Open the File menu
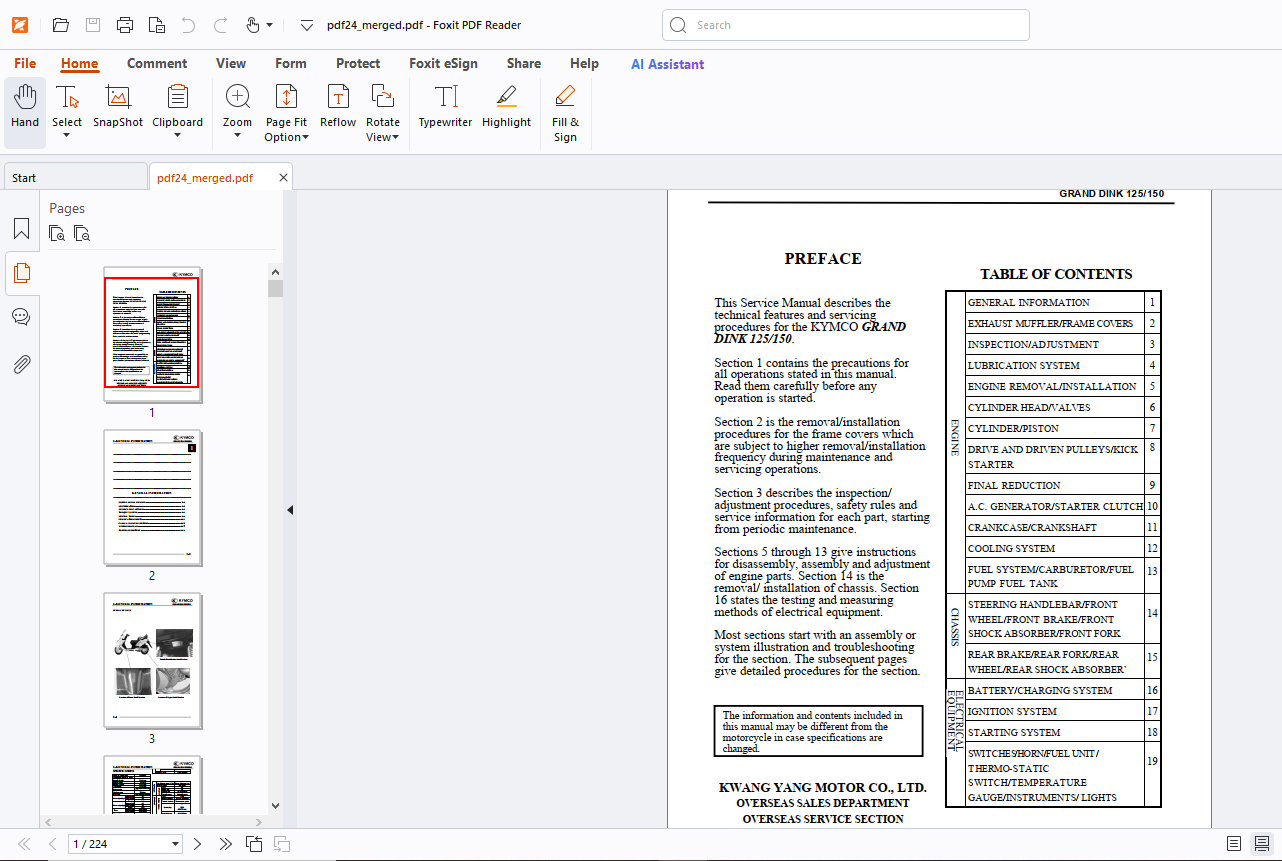 click(25, 64)
